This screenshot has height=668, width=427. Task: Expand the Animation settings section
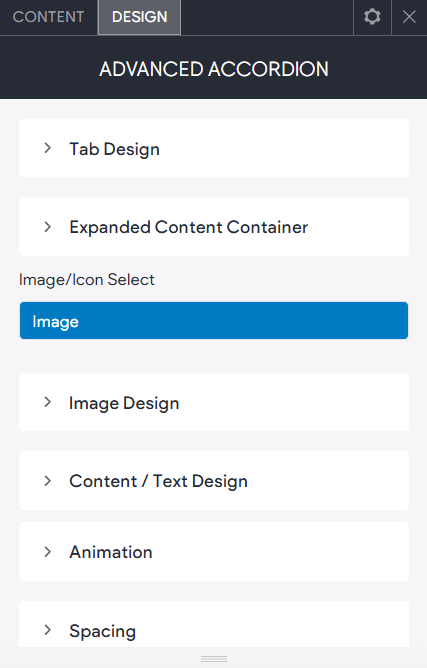(x=214, y=552)
